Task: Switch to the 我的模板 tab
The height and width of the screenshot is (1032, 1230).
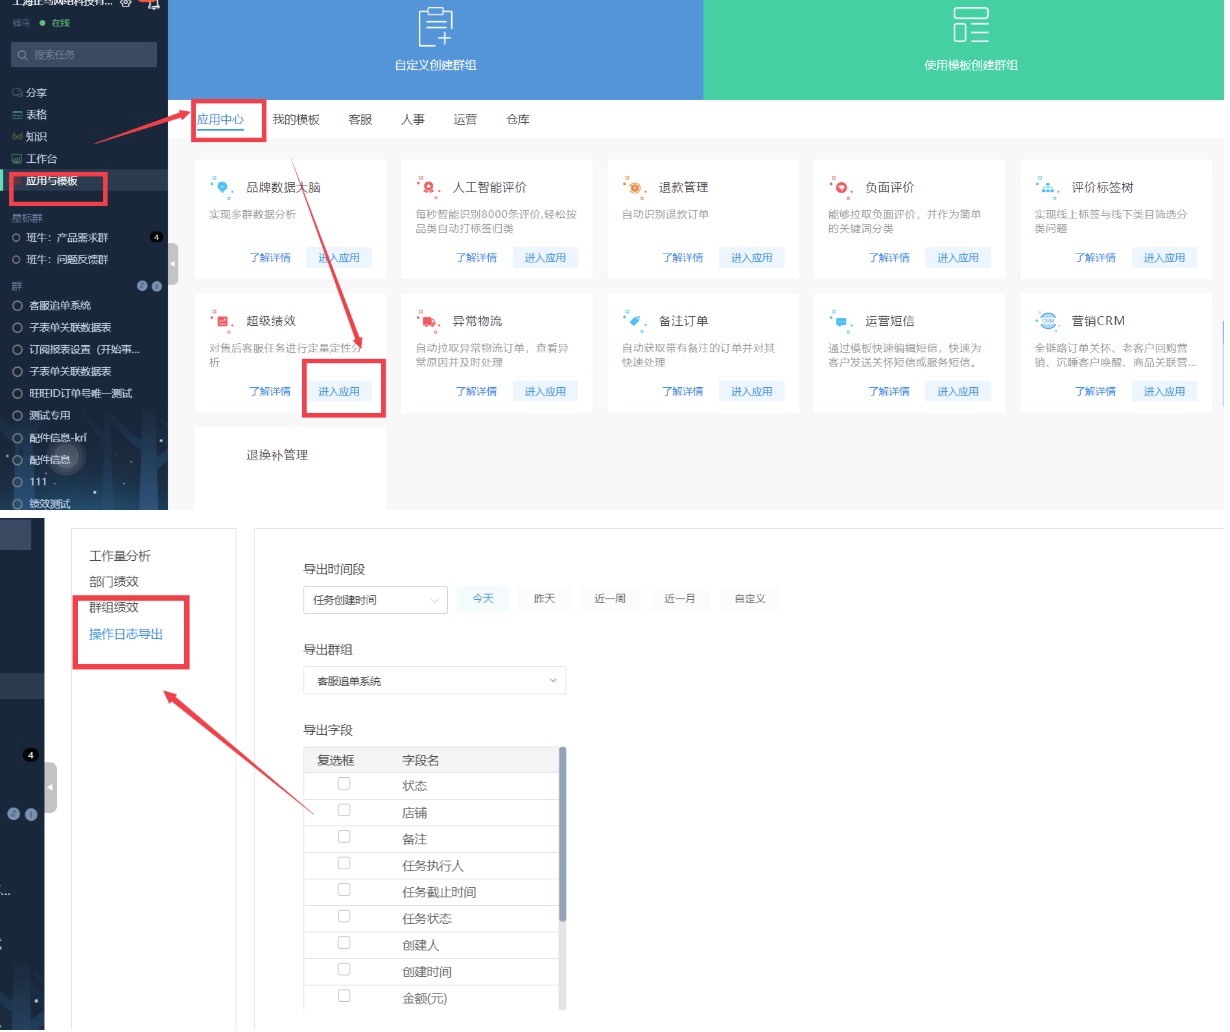Action: click(296, 120)
